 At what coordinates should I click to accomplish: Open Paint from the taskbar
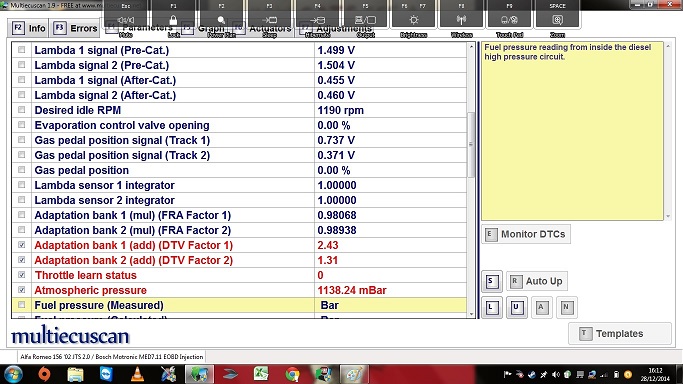pos(354,374)
